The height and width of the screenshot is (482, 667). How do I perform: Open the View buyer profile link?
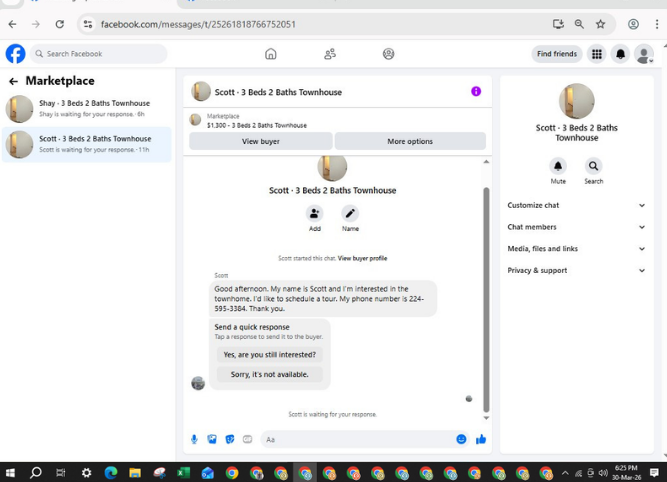[362, 258]
